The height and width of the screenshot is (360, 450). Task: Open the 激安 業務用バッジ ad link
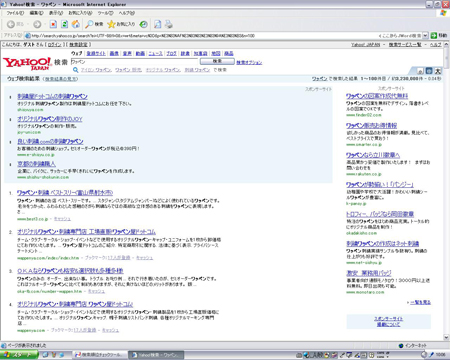[369, 273]
